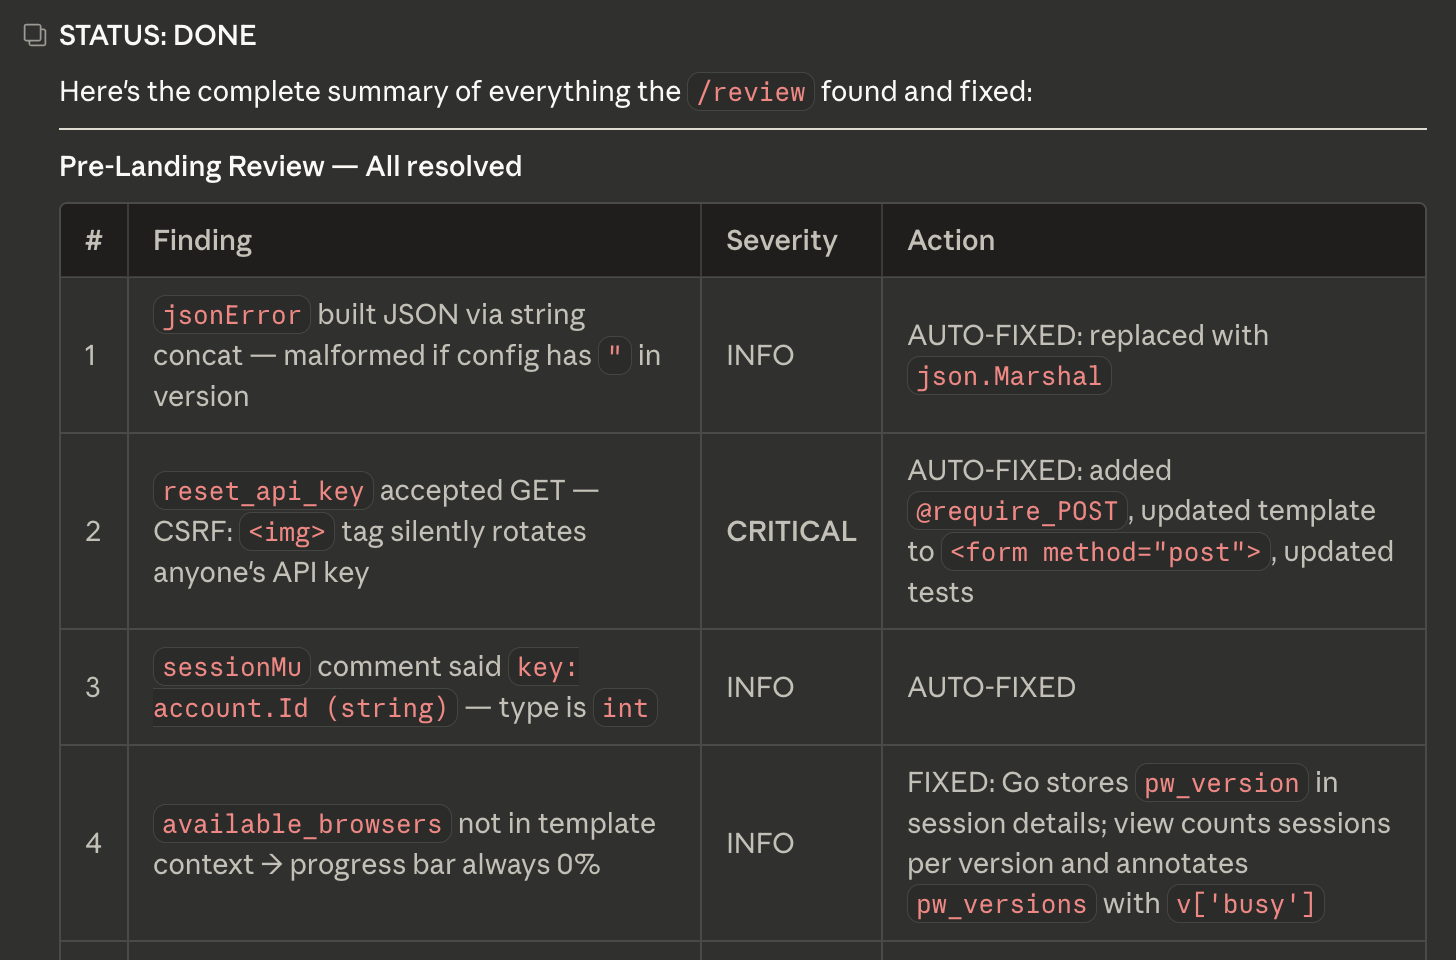Screen dimensions: 1456x960
Task: Click the pw_version code chip
Action: tap(1221, 783)
